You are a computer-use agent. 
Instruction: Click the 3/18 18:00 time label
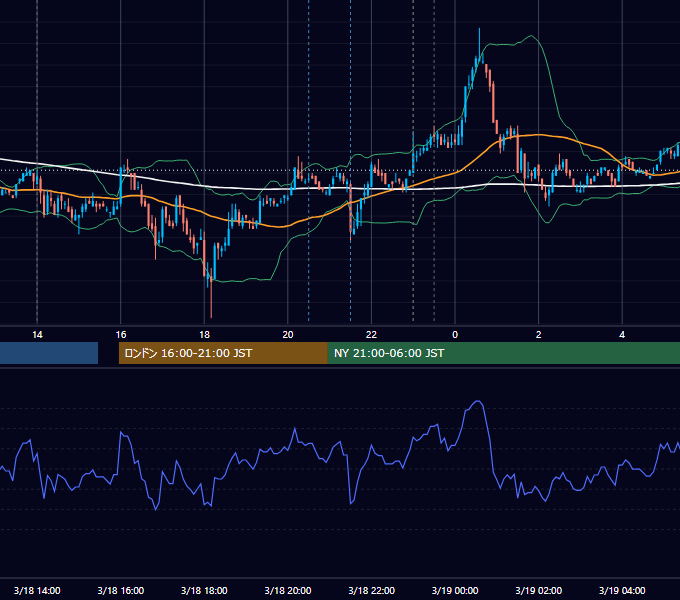204,590
